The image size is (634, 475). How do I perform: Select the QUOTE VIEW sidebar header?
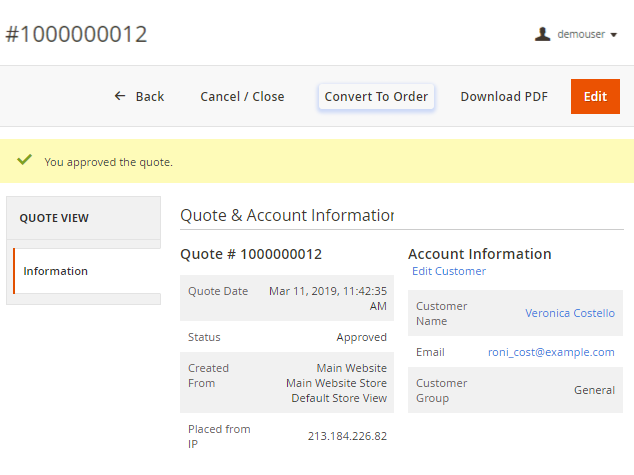(54, 218)
